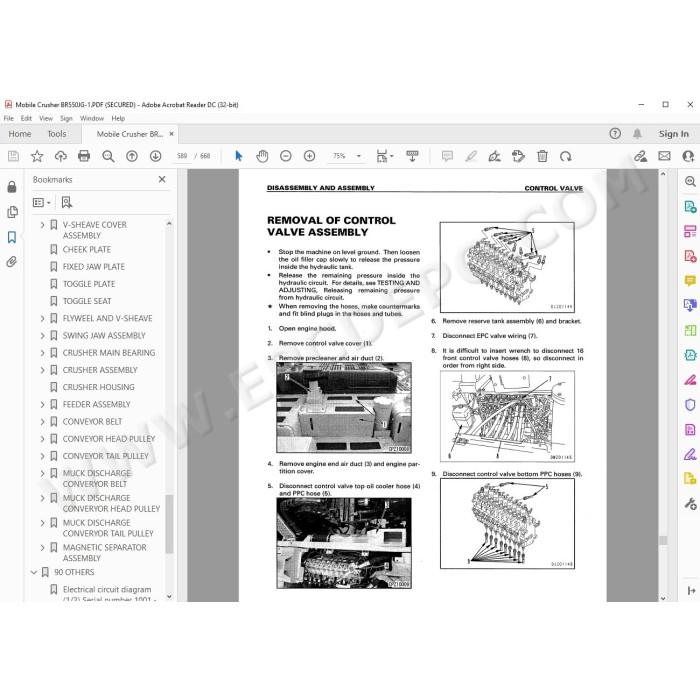Open fit page options tool
This screenshot has width=700, height=700.
[384, 156]
